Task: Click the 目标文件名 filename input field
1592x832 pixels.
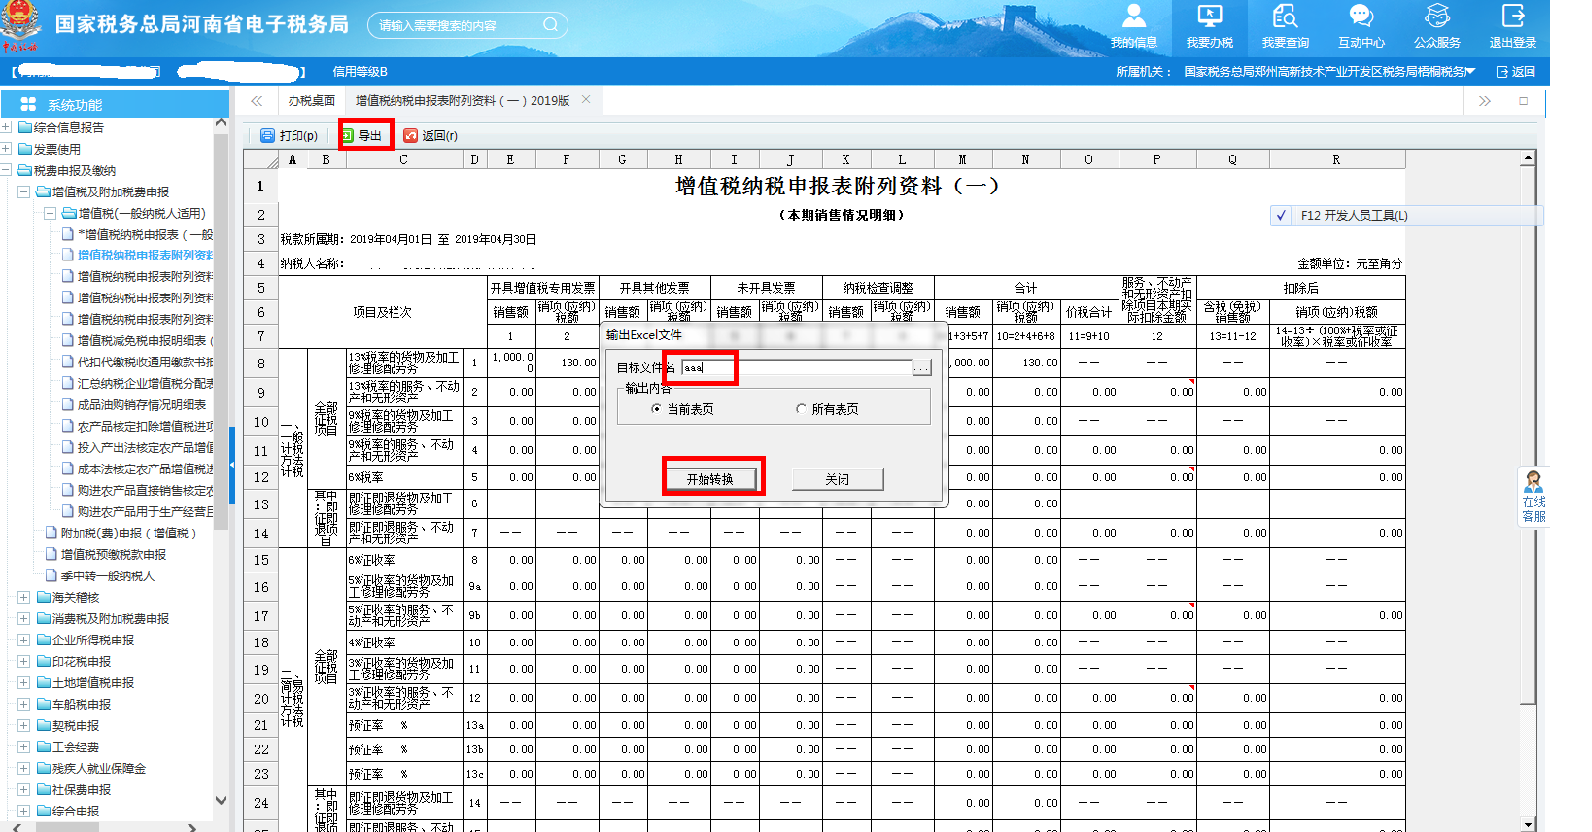Action: pyautogui.click(x=795, y=368)
